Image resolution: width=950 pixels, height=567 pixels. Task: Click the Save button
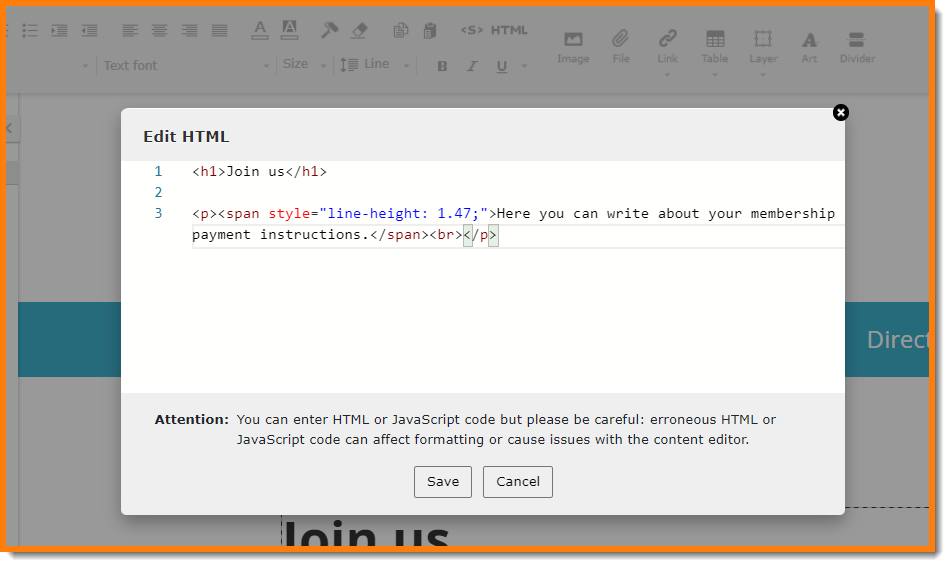pos(442,481)
